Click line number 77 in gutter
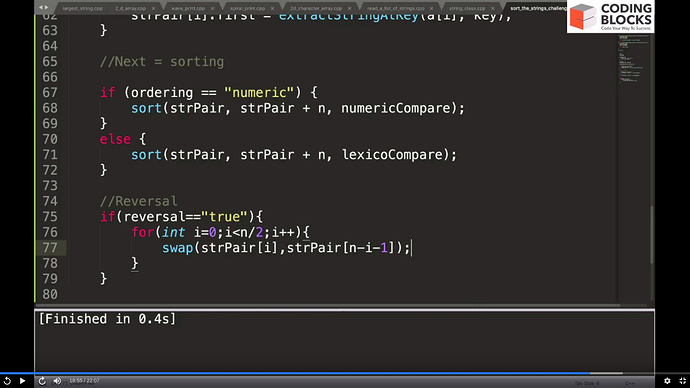This screenshot has width=690, height=388. coord(50,248)
